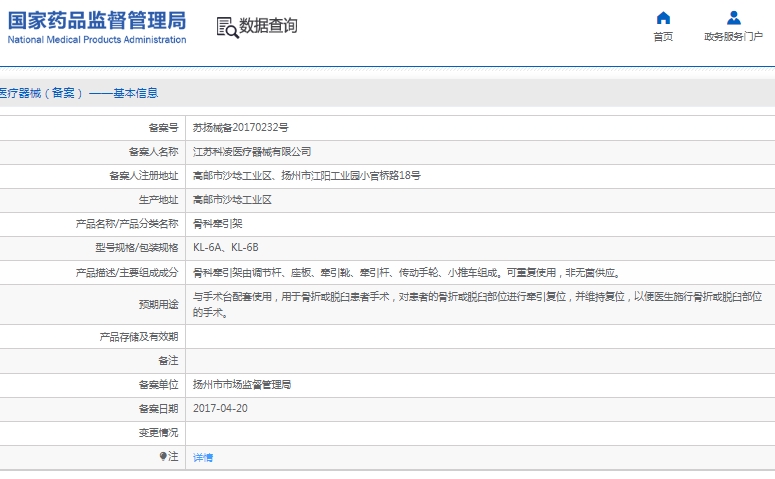Click the 数据查询 search document icon
This screenshot has height=479, width=775.
coord(227,27)
